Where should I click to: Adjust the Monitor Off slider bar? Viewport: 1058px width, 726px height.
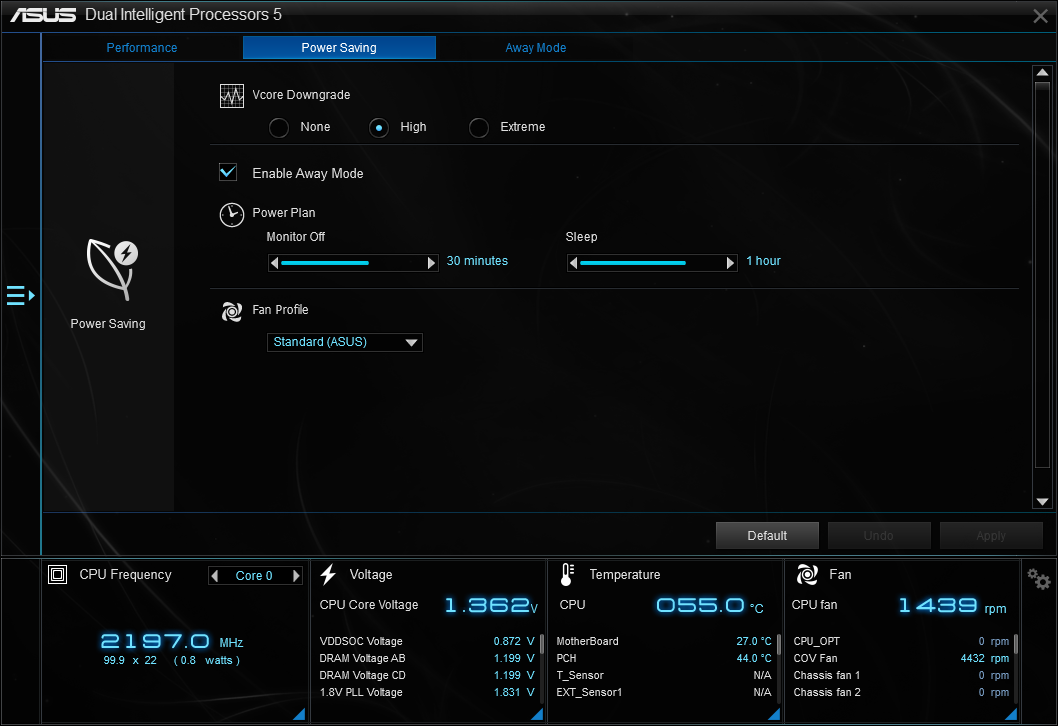click(353, 262)
